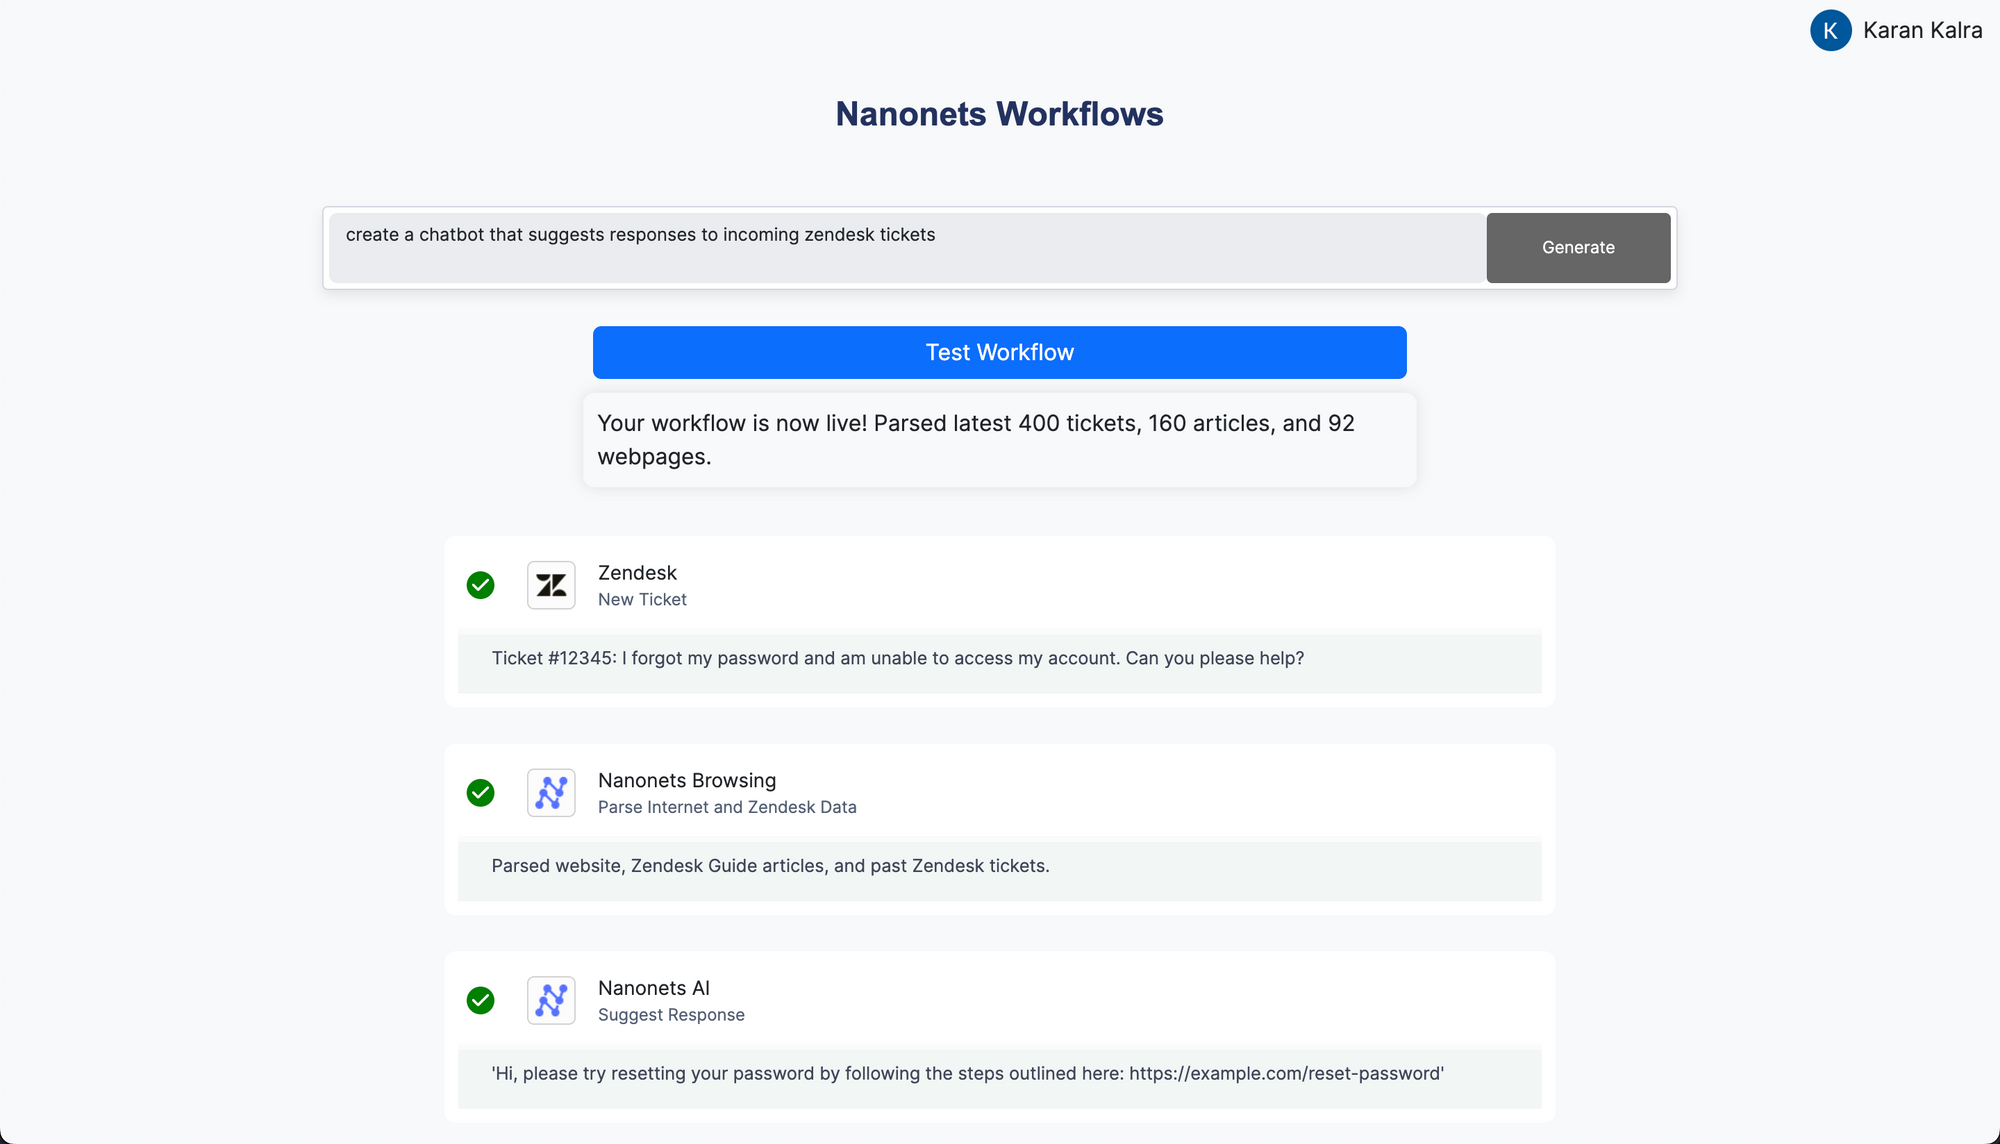Click green checkmark beside Zendesk step
The image size is (2000, 1144).
[481, 585]
